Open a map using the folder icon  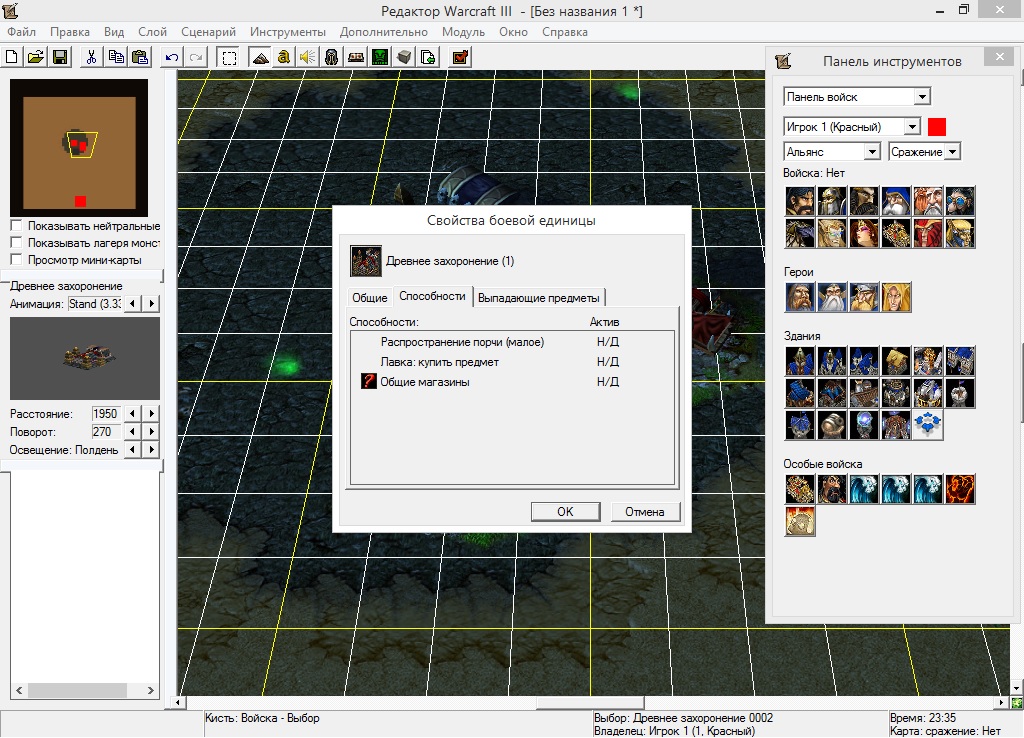(35, 57)
